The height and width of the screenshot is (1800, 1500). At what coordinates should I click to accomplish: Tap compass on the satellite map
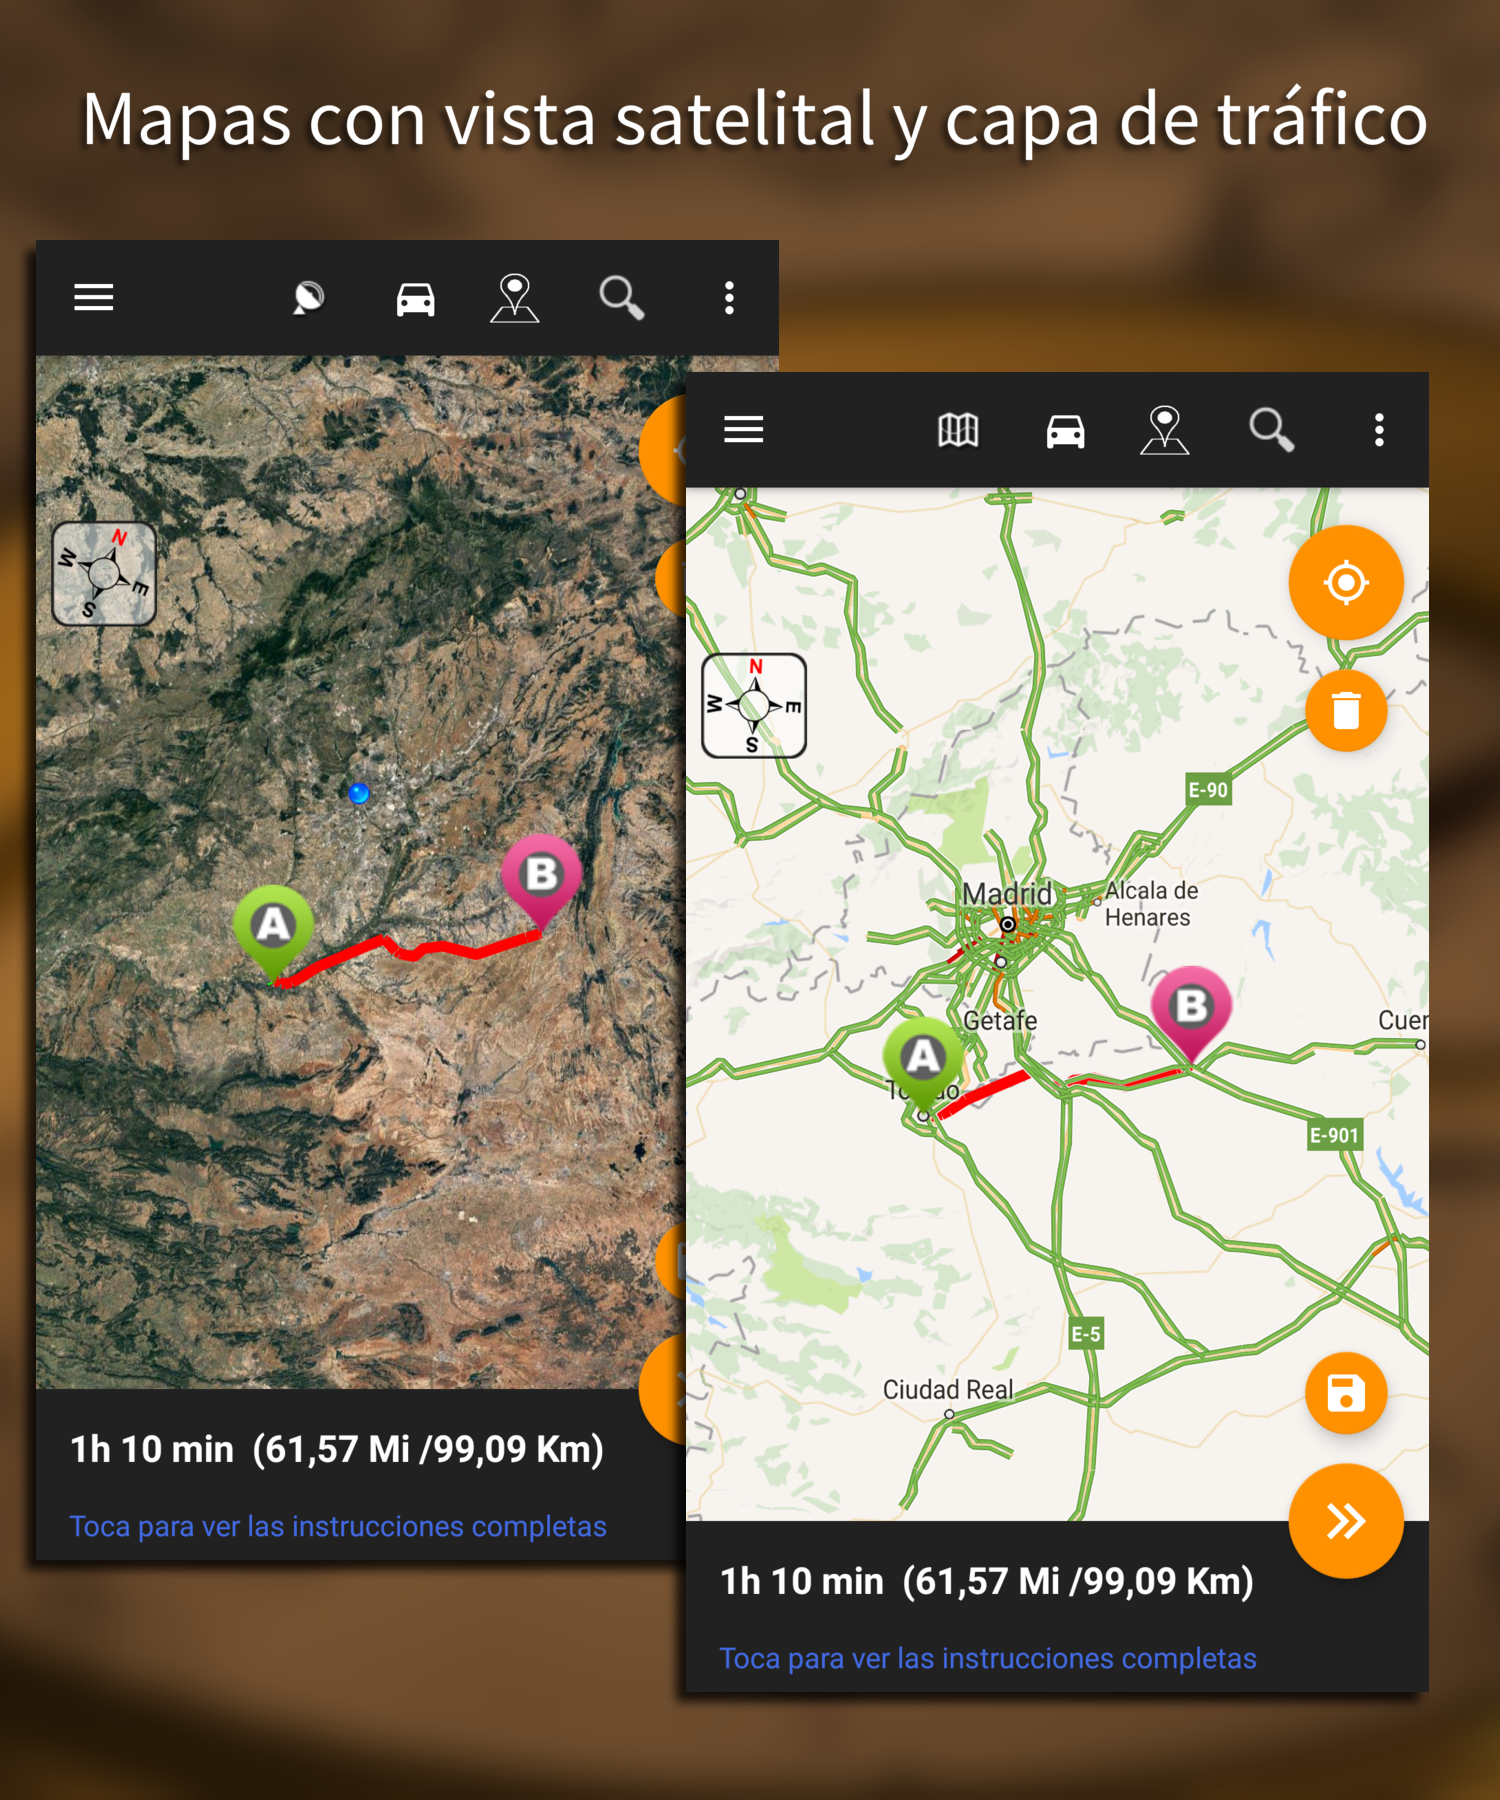[x=104, y=574]
